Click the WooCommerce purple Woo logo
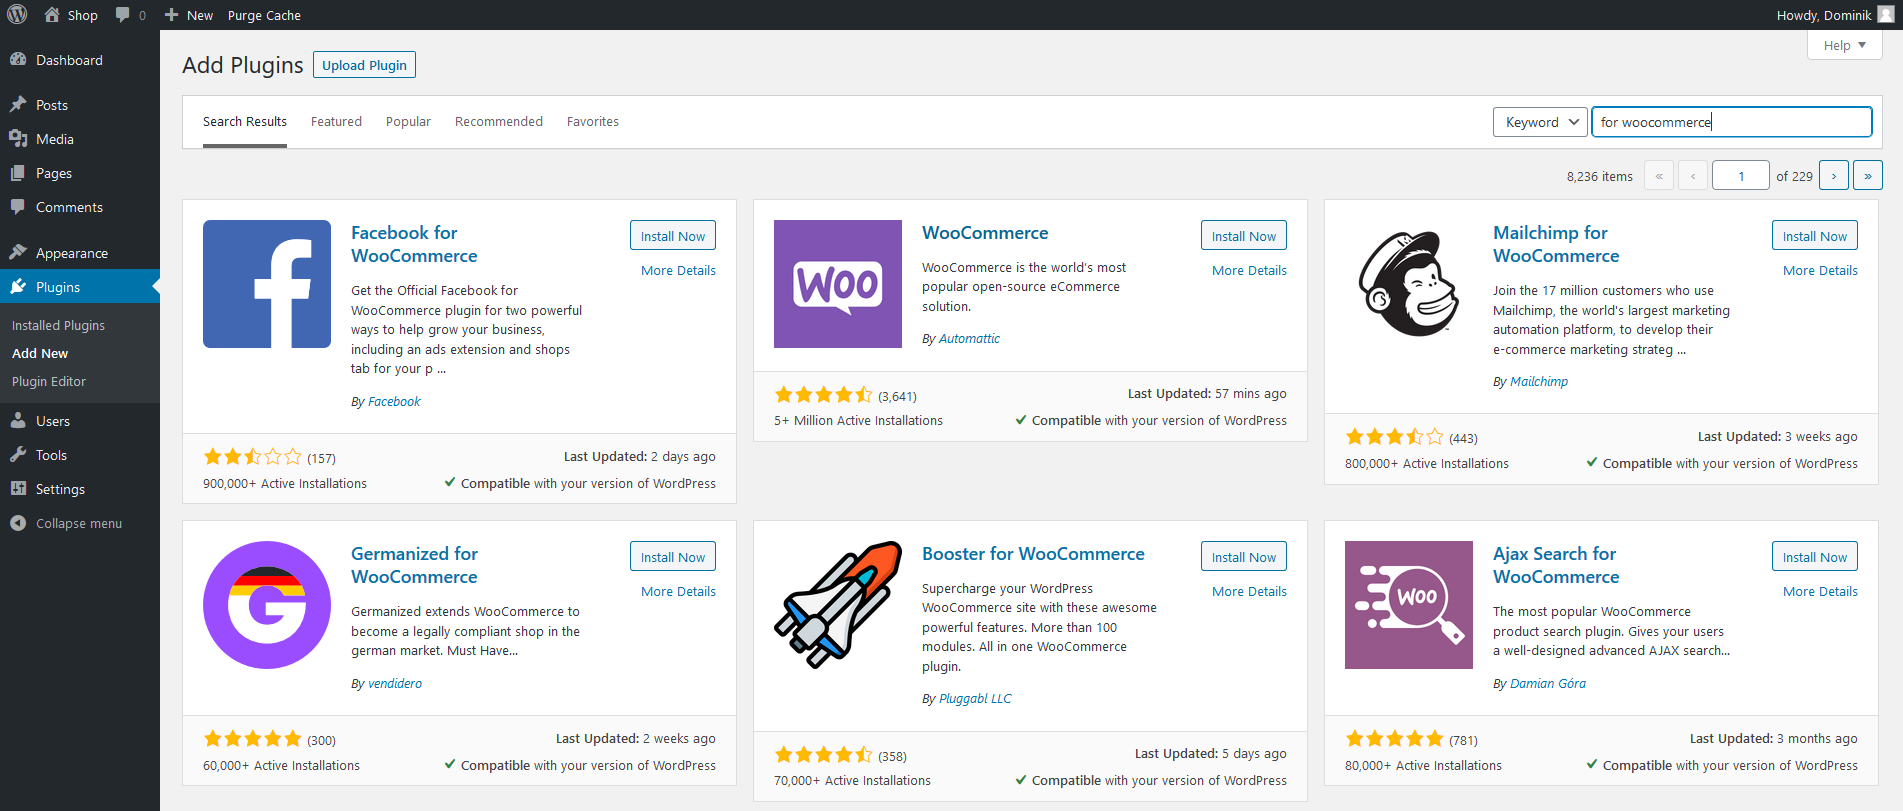 [x=838, y=284]
